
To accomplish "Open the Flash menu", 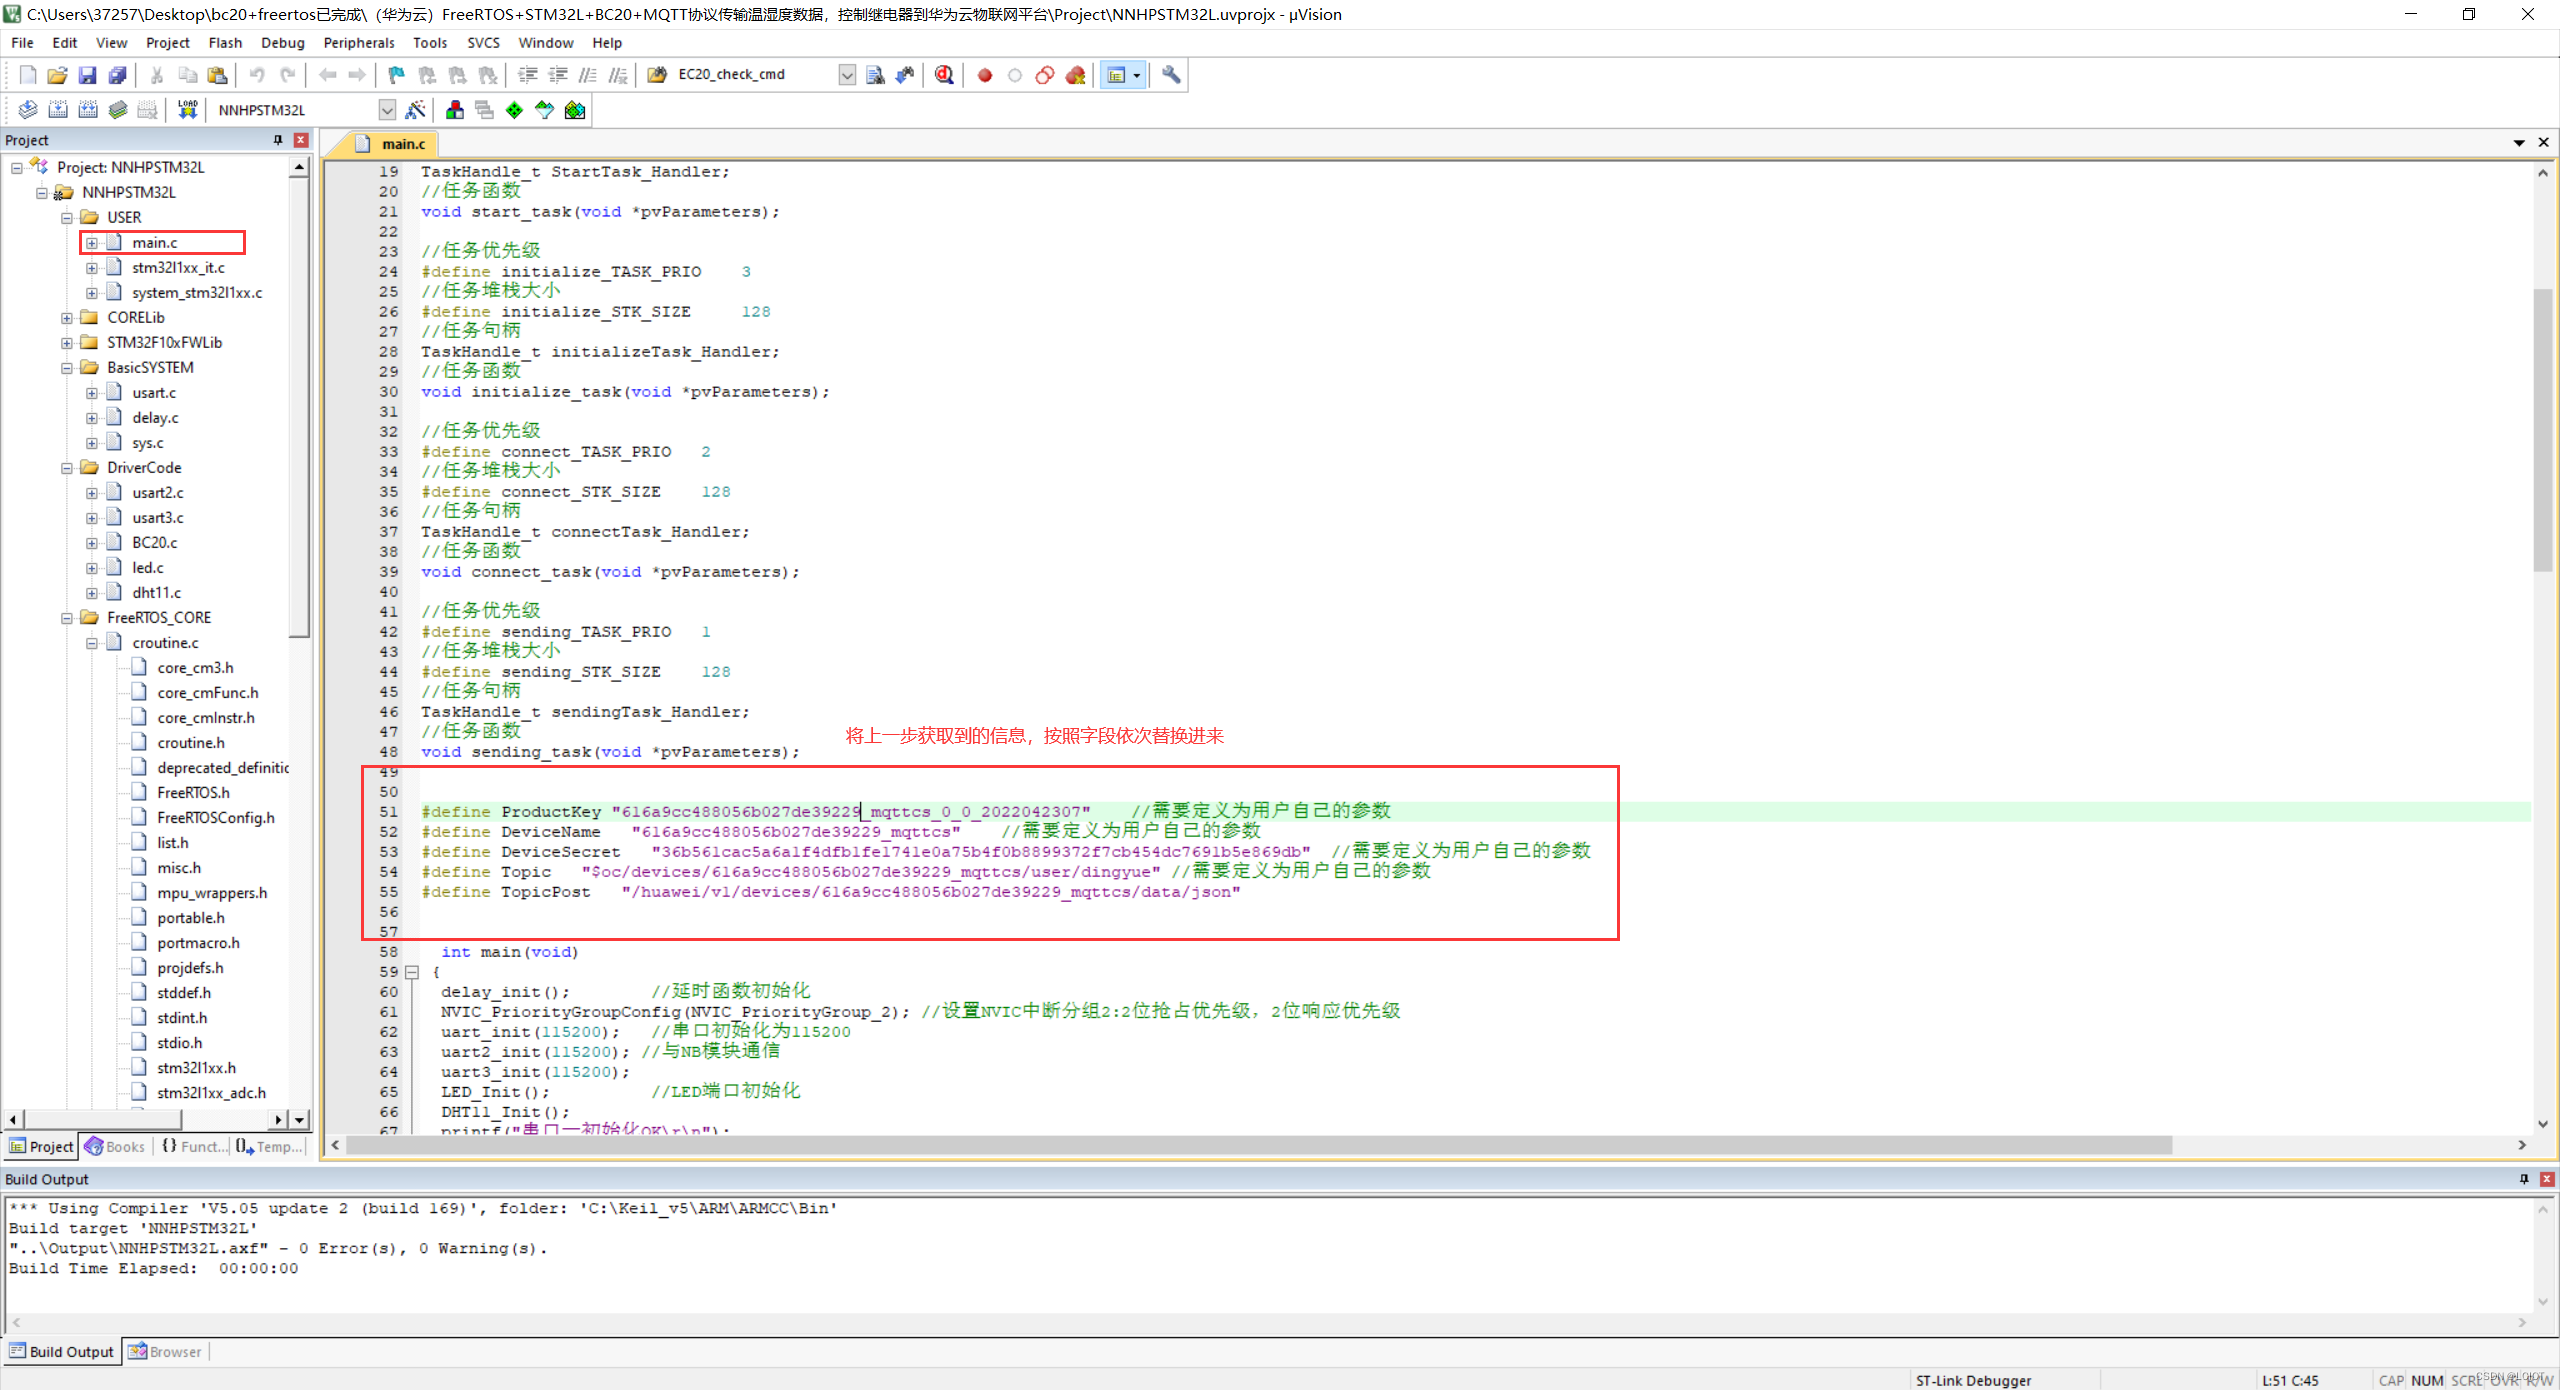I will click(225, 43).
